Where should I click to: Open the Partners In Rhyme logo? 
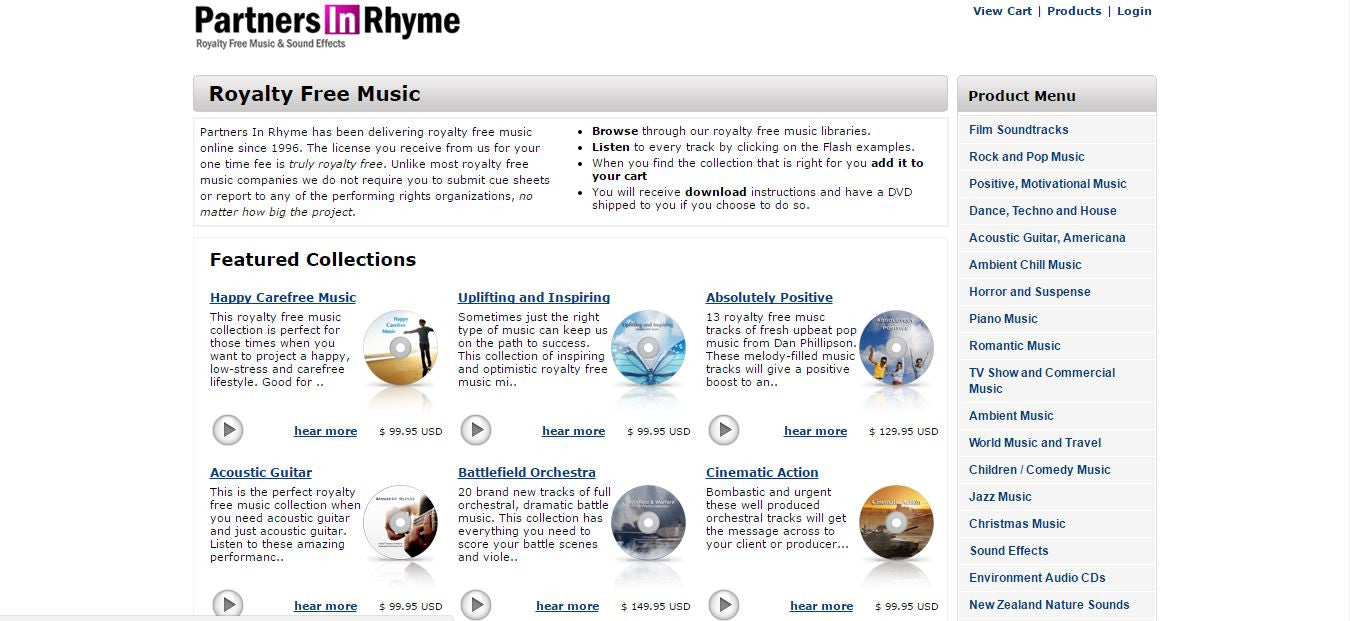[x=327, y=27]
